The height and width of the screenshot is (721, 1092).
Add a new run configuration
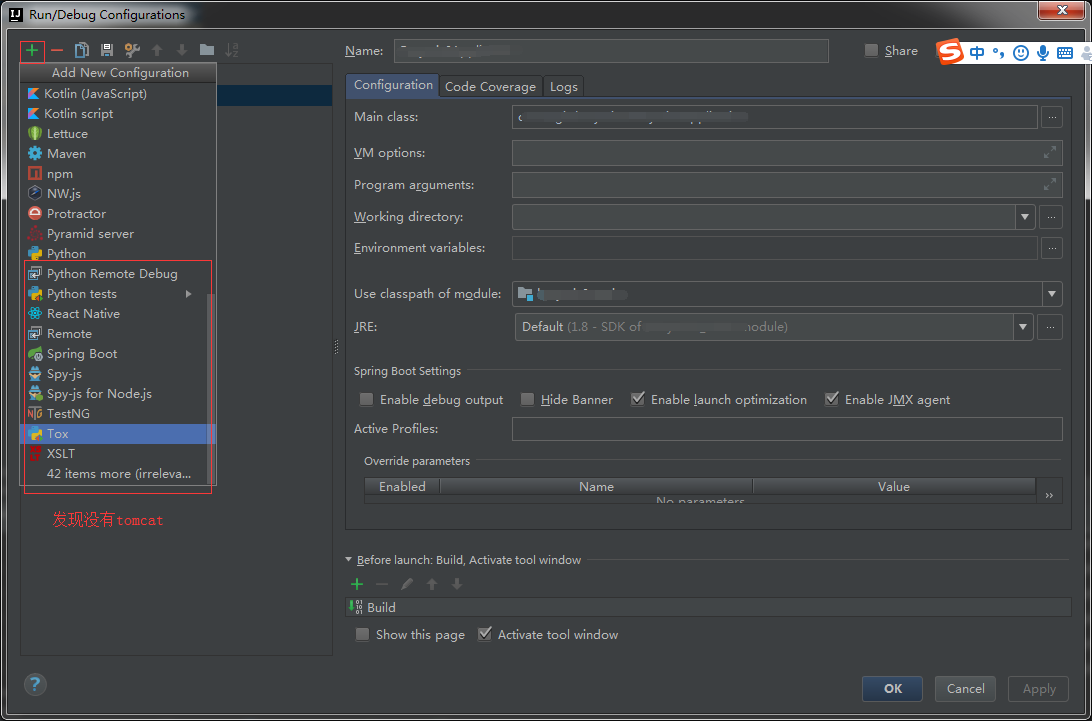[x=31, y=49]
